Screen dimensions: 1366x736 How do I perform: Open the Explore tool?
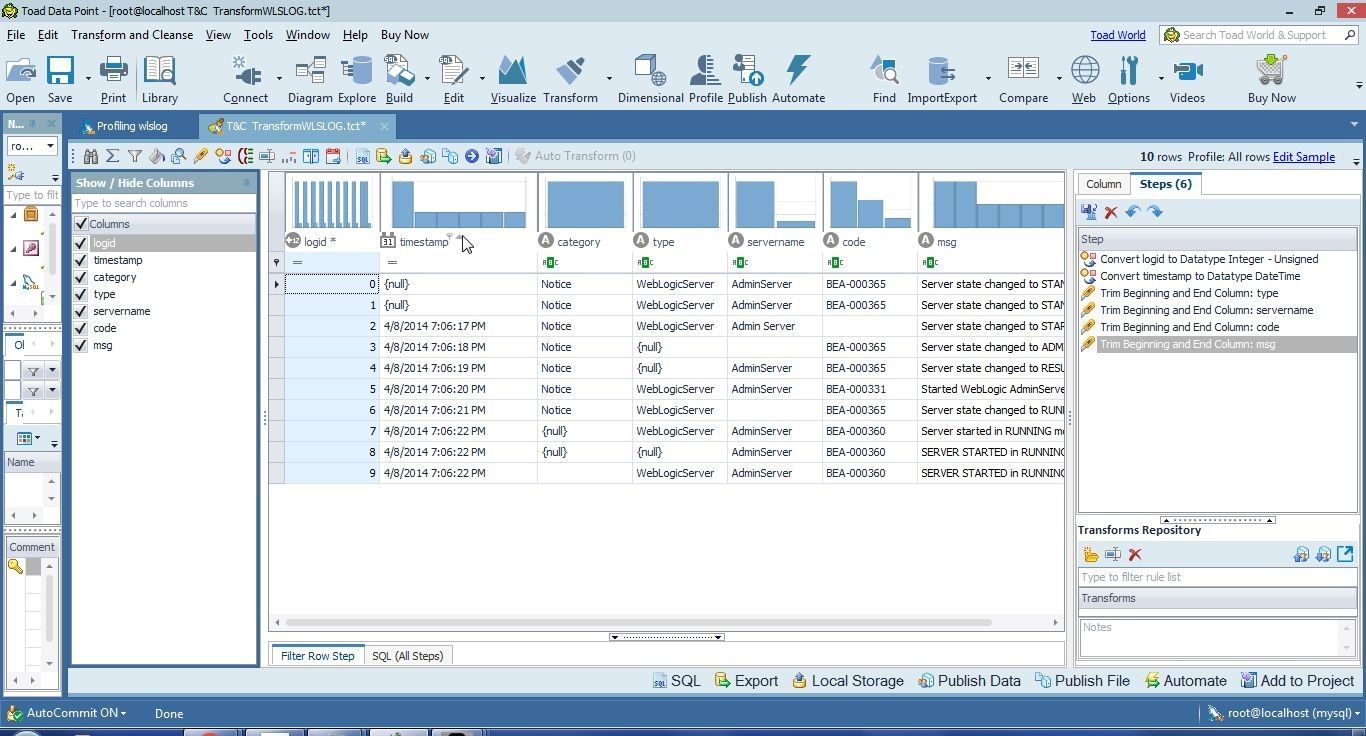tap(356, 80)
